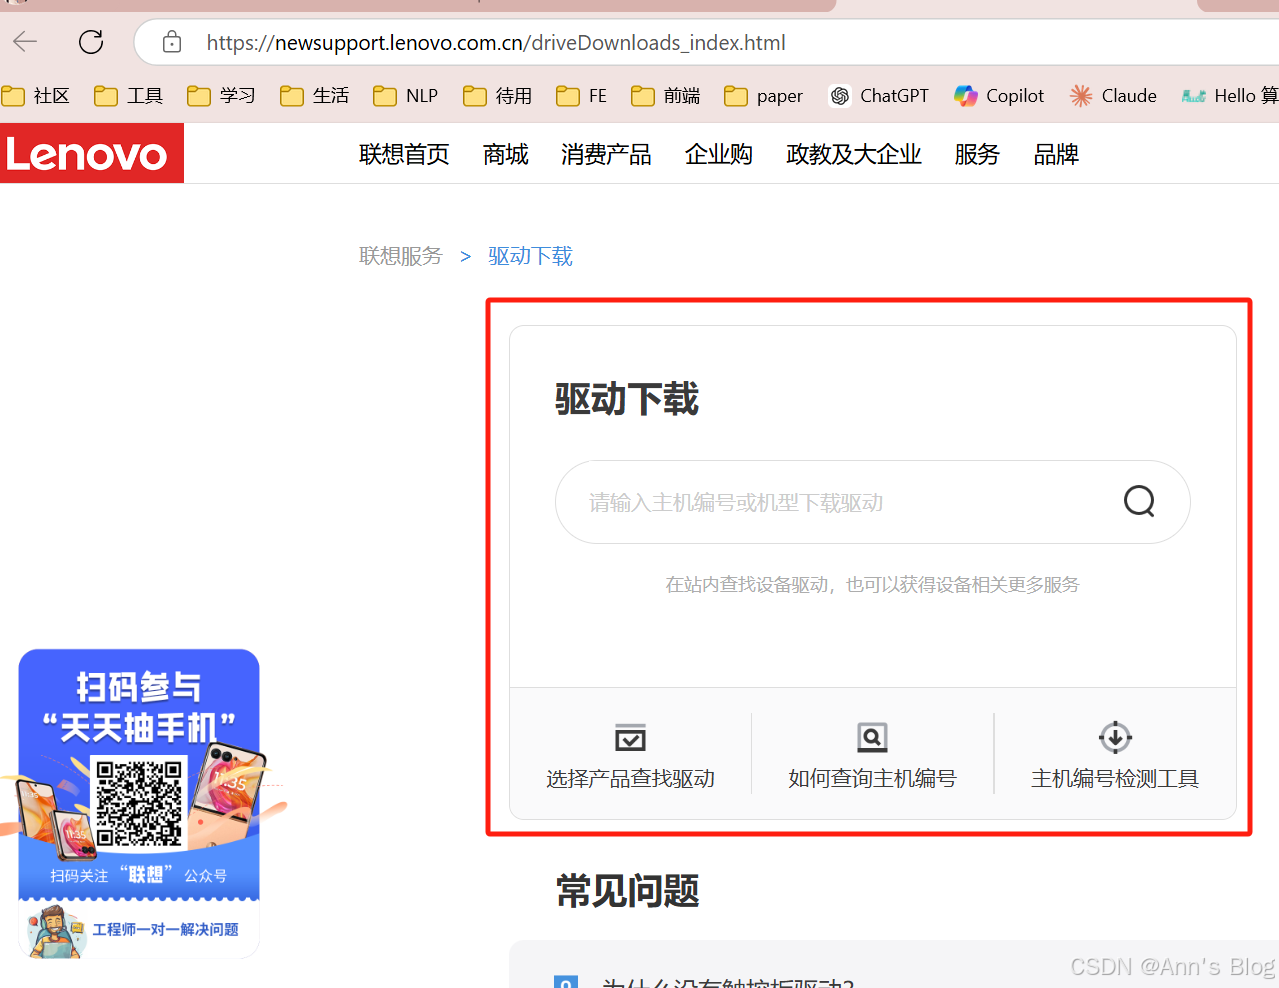Click the 驱动下载 breadcrumb link
Viewport: 1279px width, 988px height.
coord(530,257)
